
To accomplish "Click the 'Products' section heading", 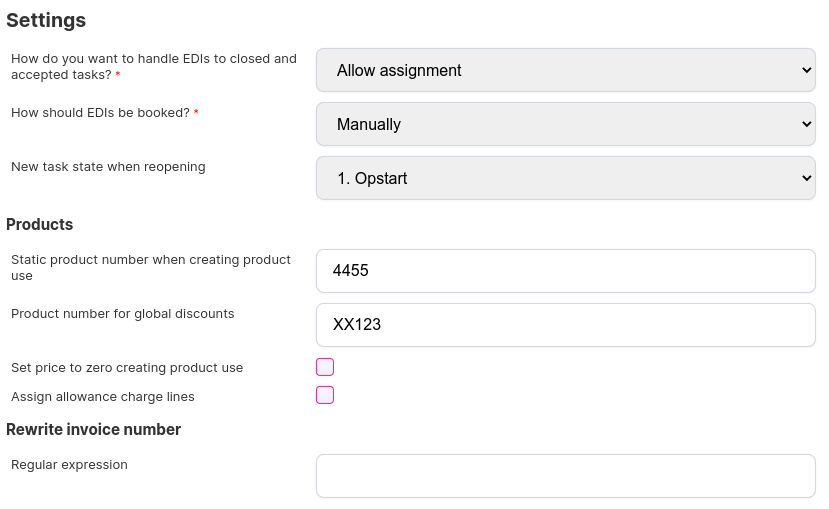I will click(x=40, y=224).
